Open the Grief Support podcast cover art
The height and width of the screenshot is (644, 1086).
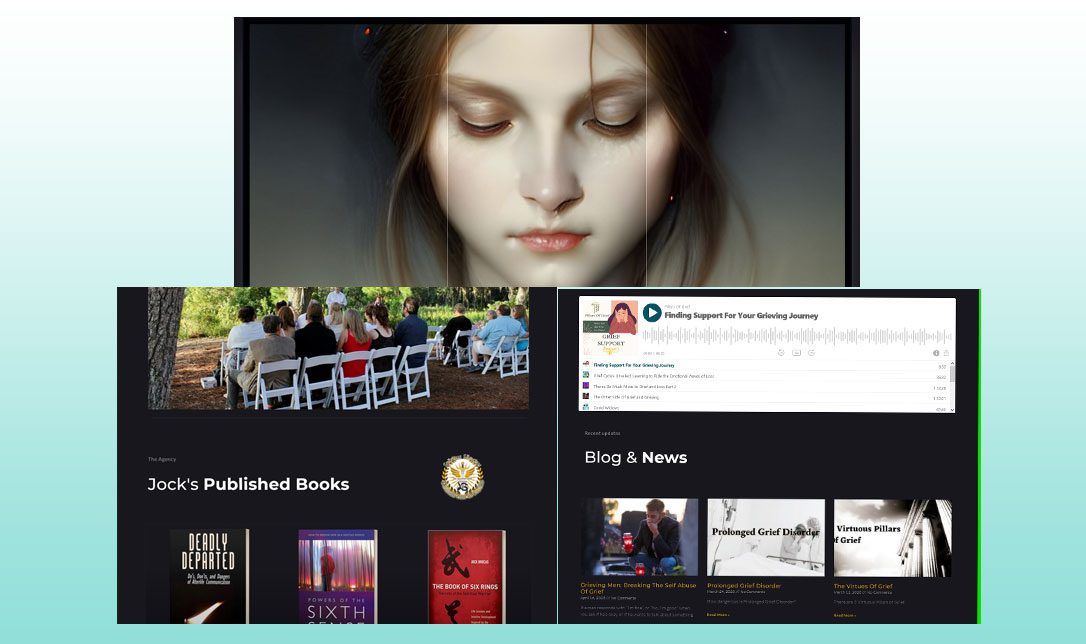[610, 328]
